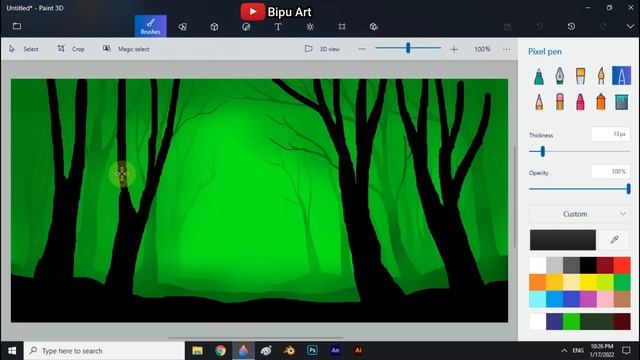This screenshot has width=640, height=360.
Task: Choose Magic select
Action: (x=126, y=49)
